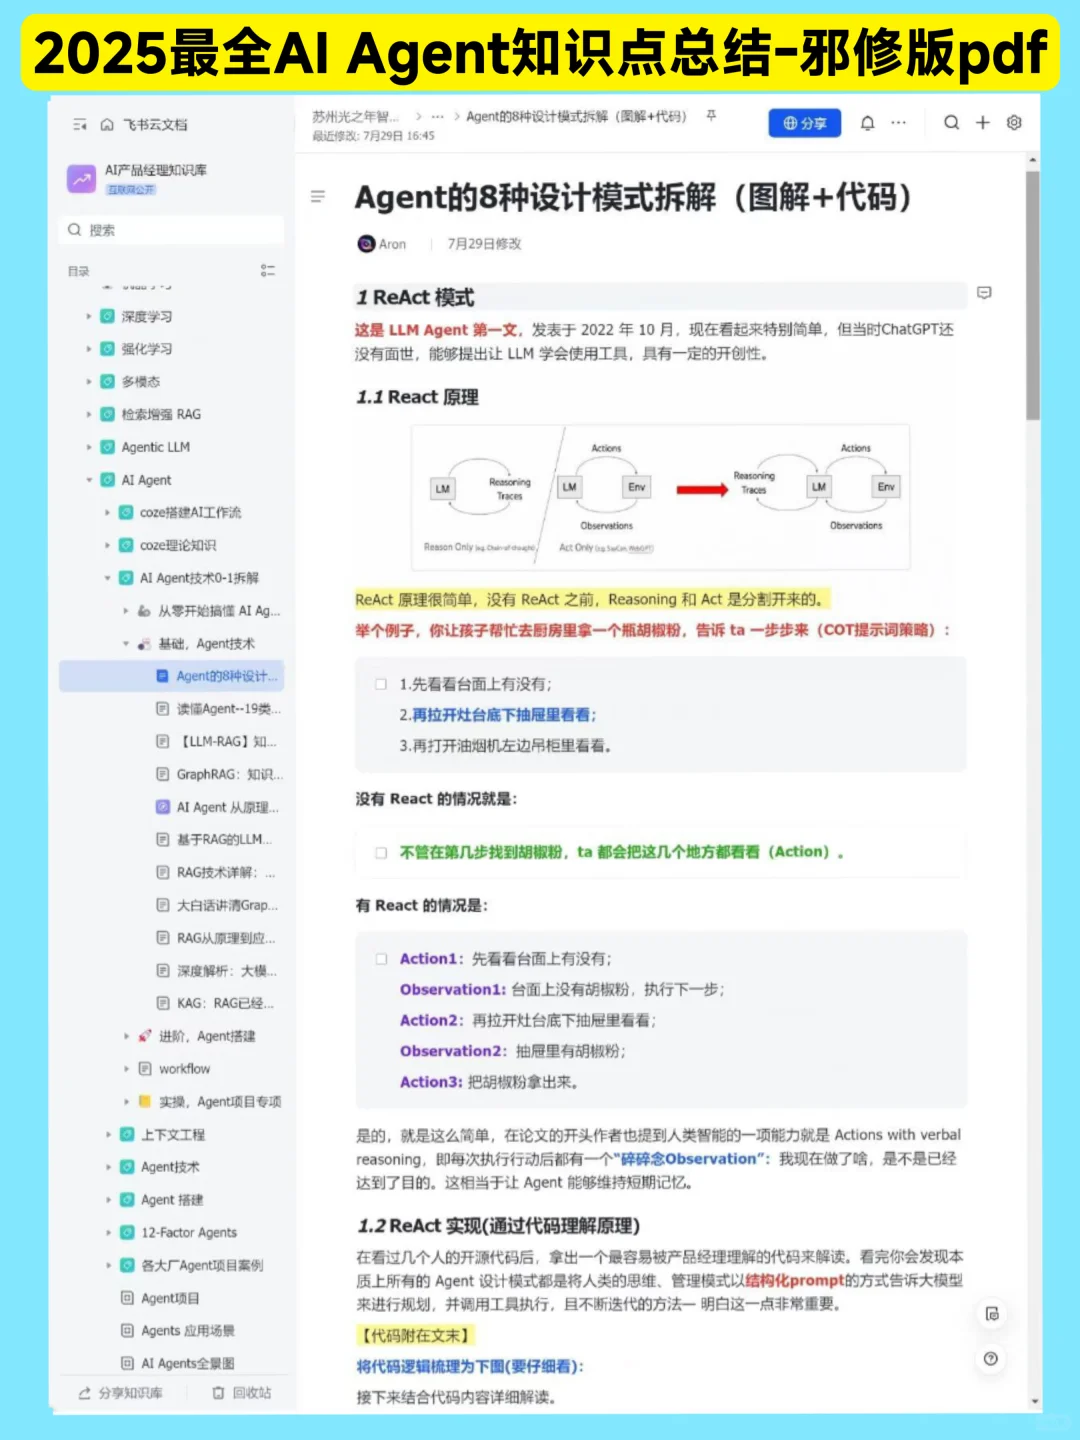Open the 上下文工程 tree item

(172, 1135)
